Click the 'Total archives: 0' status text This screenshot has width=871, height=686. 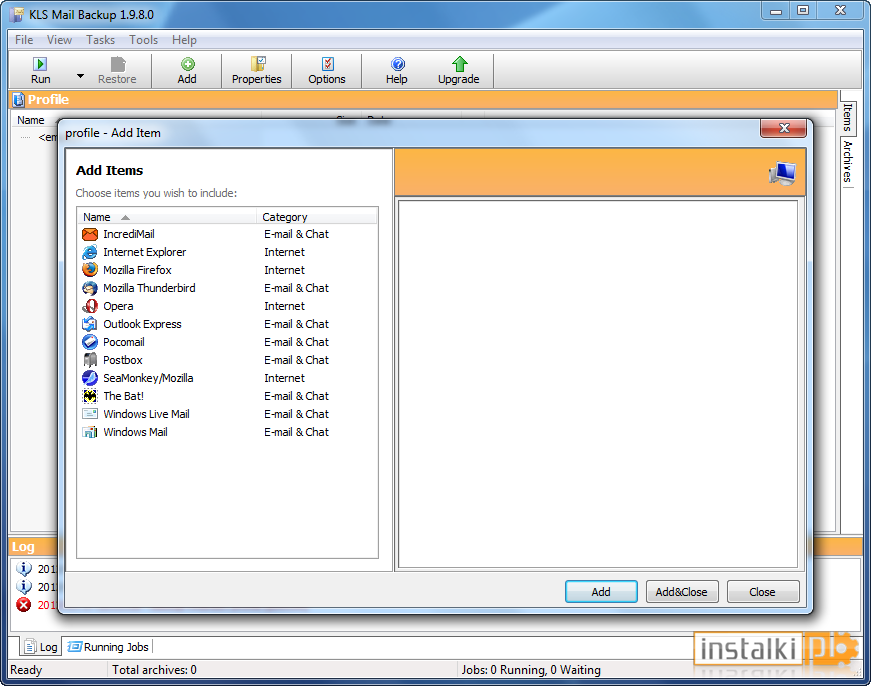click(x=154, y=670)
